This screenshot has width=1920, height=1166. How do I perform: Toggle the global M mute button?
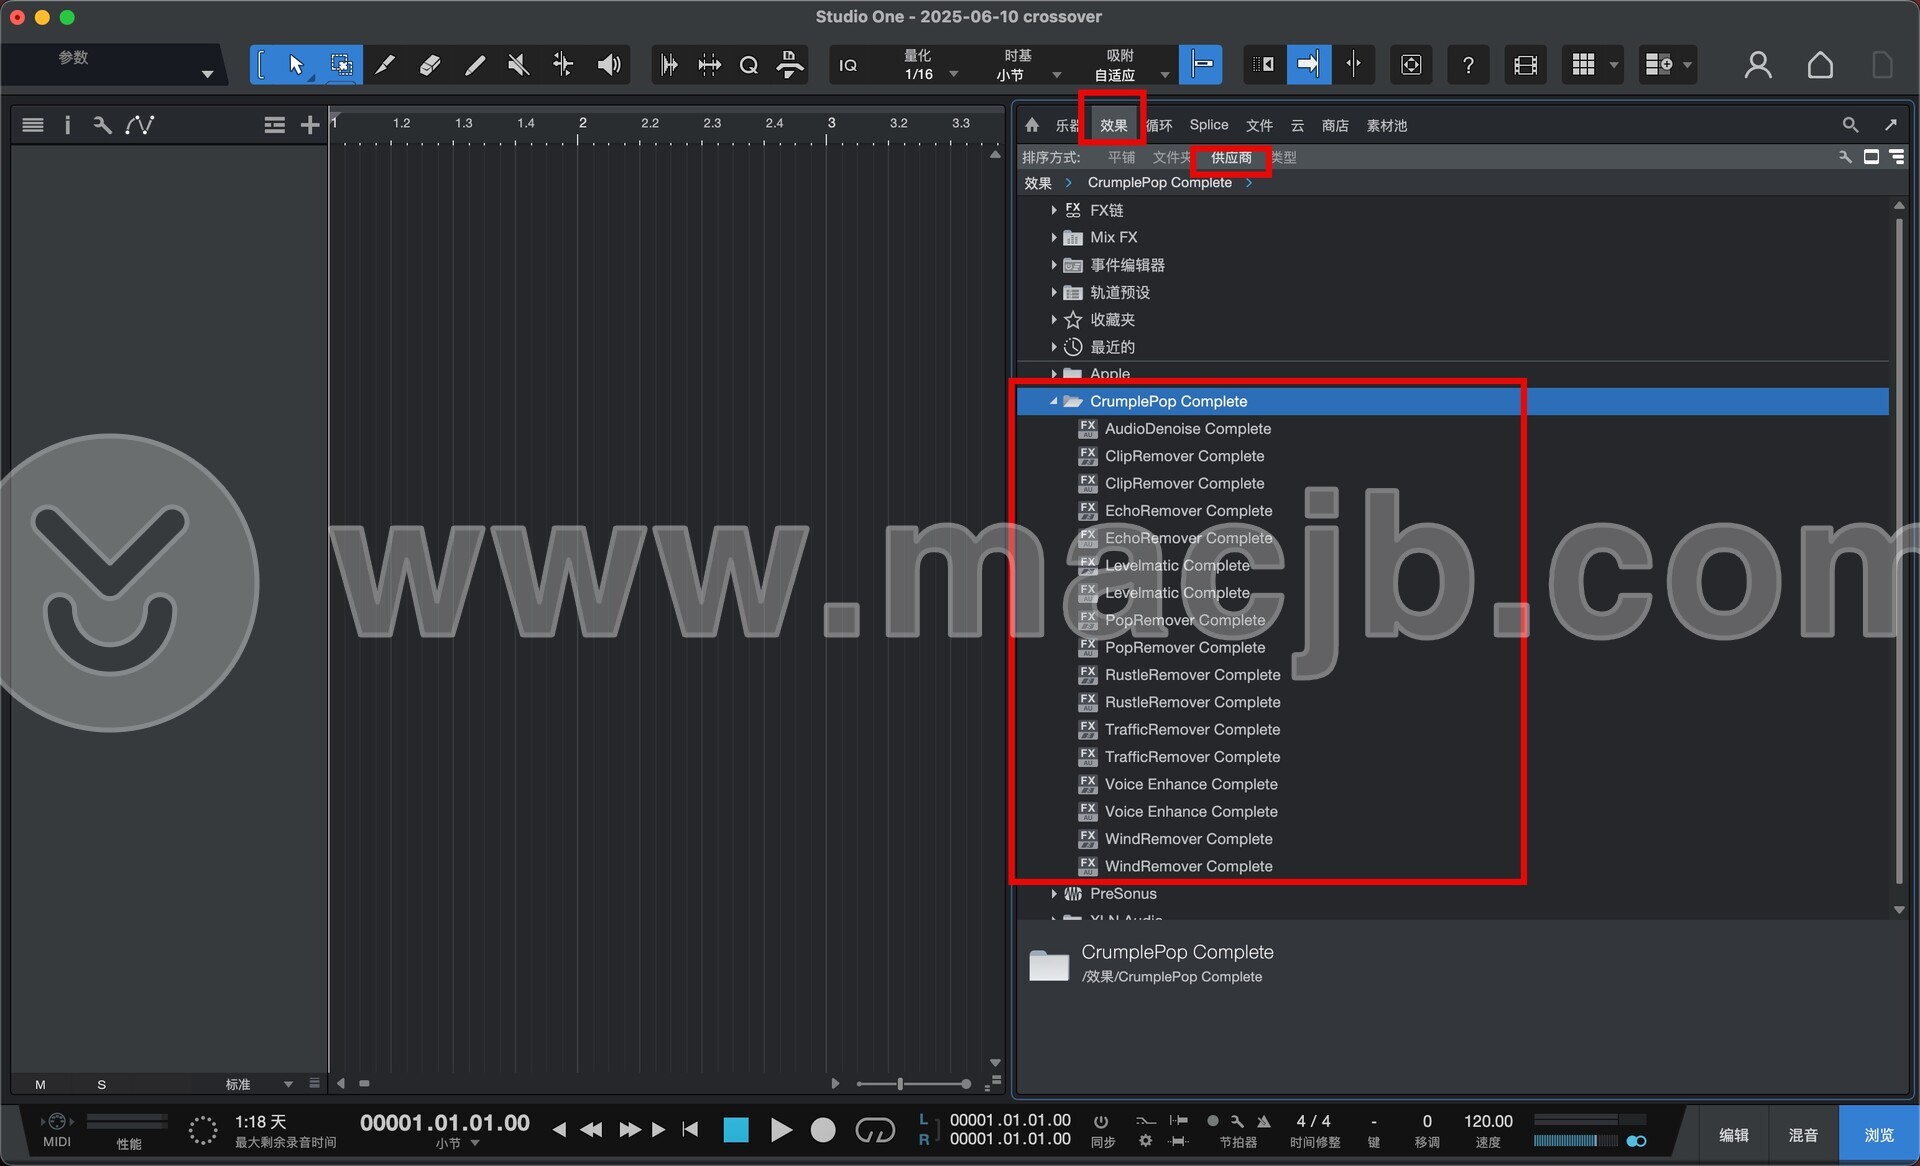[40, 1084]
